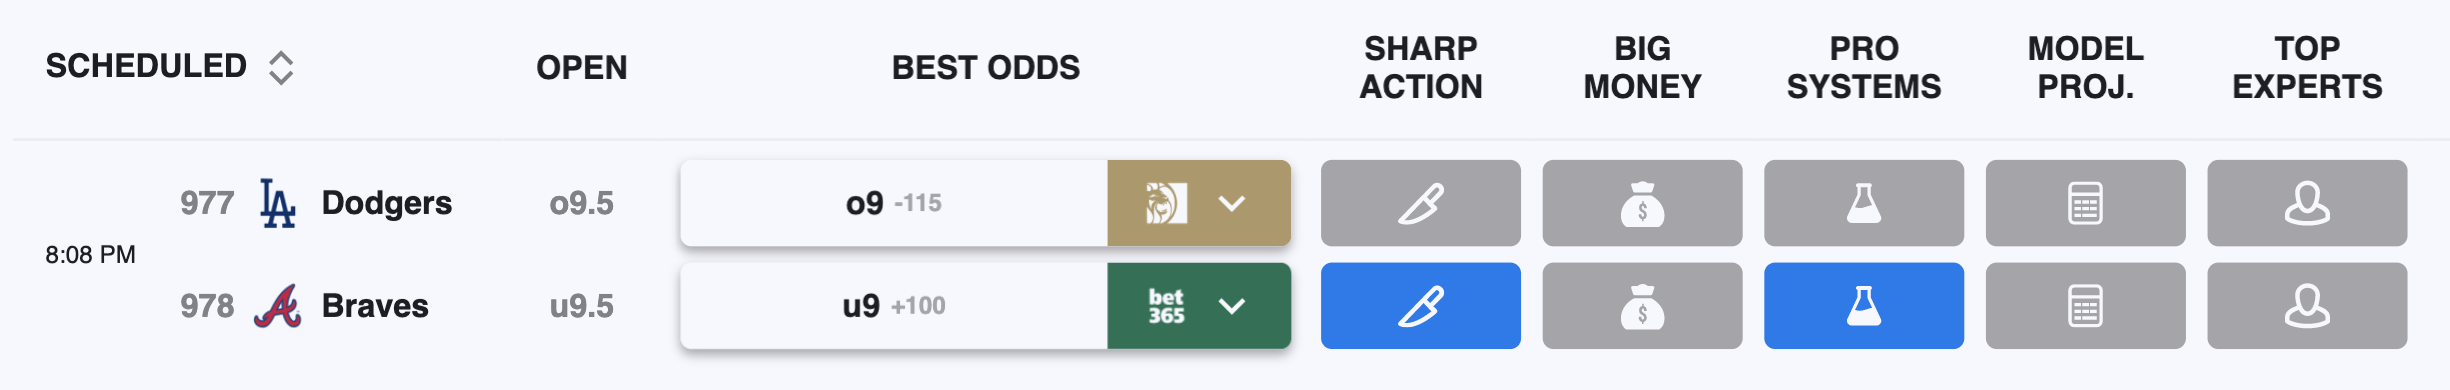Show Dodgers Top Experts person icon

(x=2307, y=203)
